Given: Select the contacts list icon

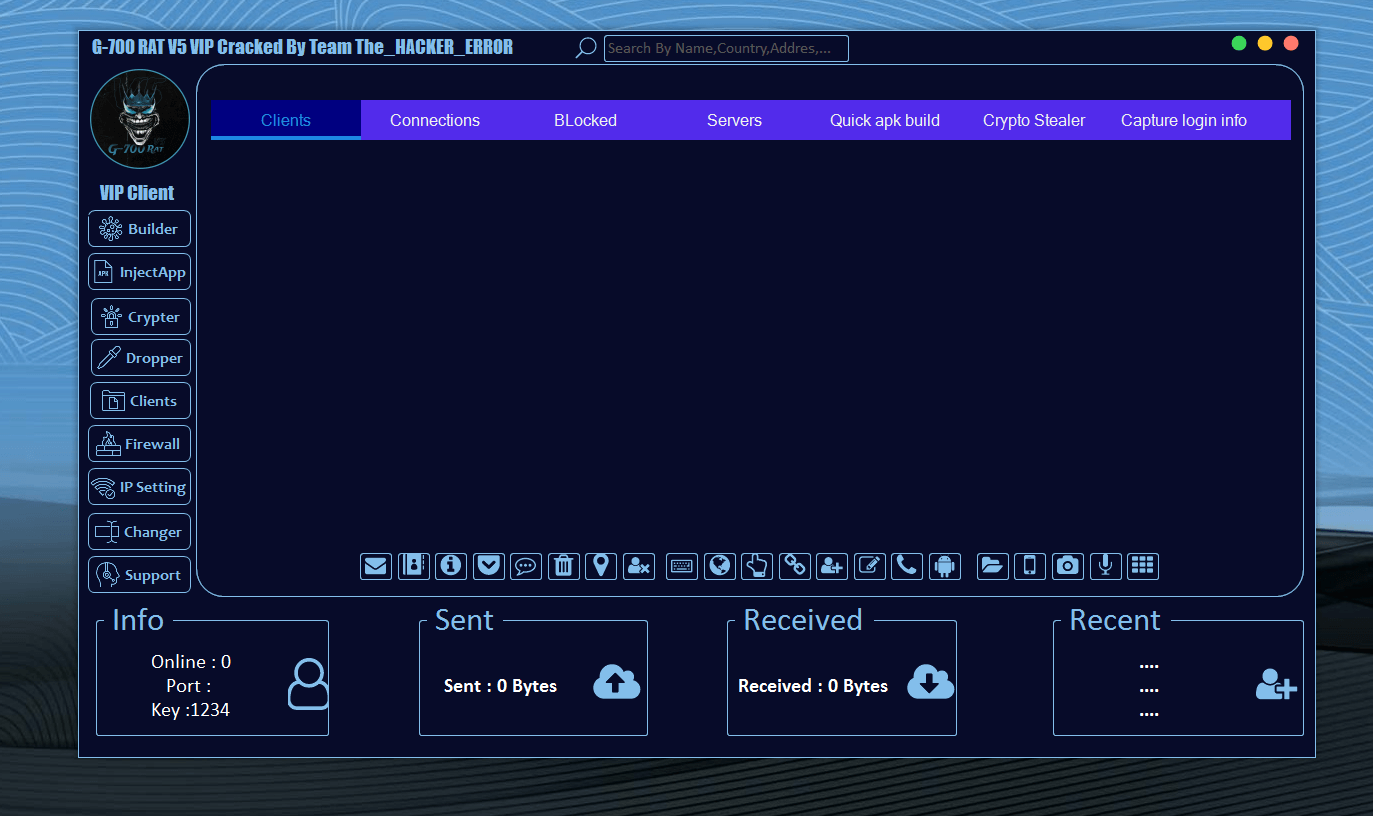Looking at the screenshot, I should pos(413,566).
